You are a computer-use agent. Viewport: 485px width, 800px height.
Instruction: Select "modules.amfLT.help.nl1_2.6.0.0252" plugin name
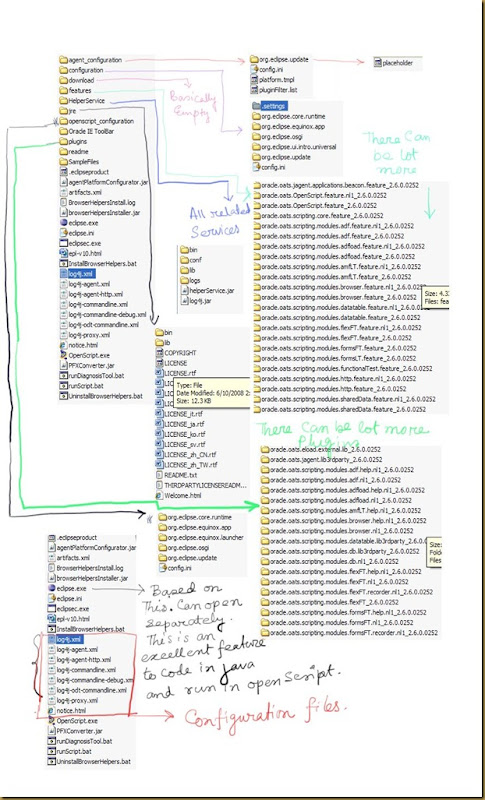point(345,511)
